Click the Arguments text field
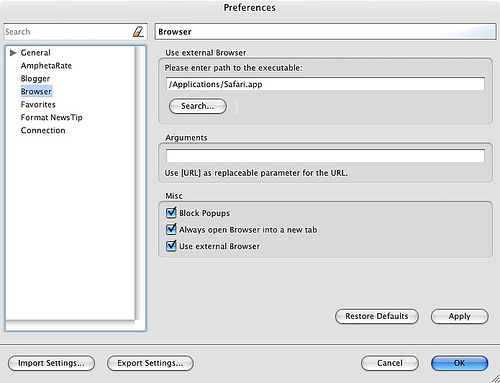Viewport: 500px width, 383px height. tap(325, 156)
